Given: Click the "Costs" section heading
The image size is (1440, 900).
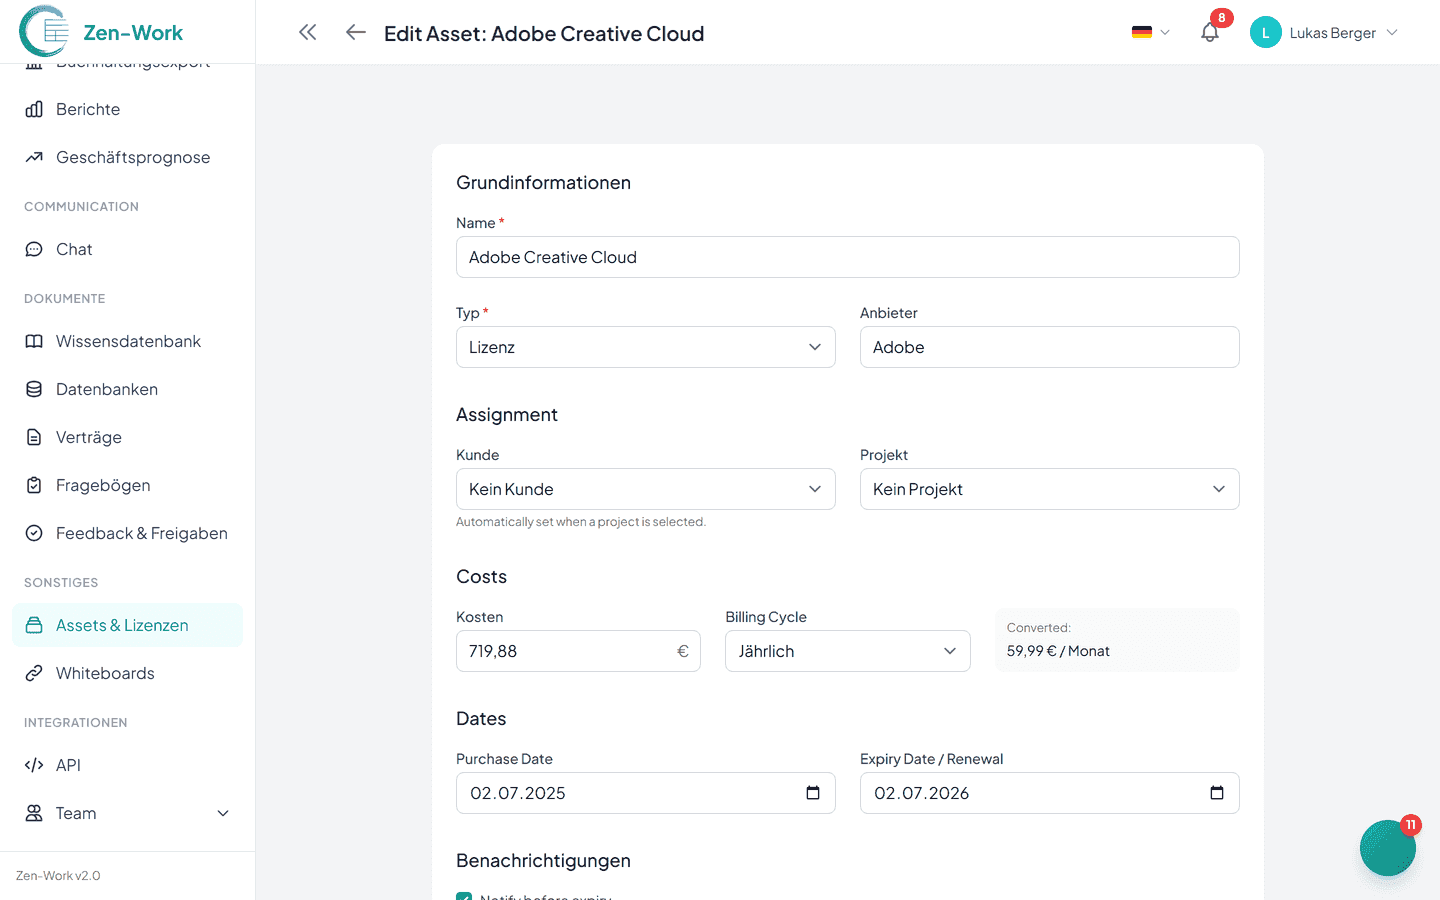Looking at the screenshot, I should click(481, 576).
